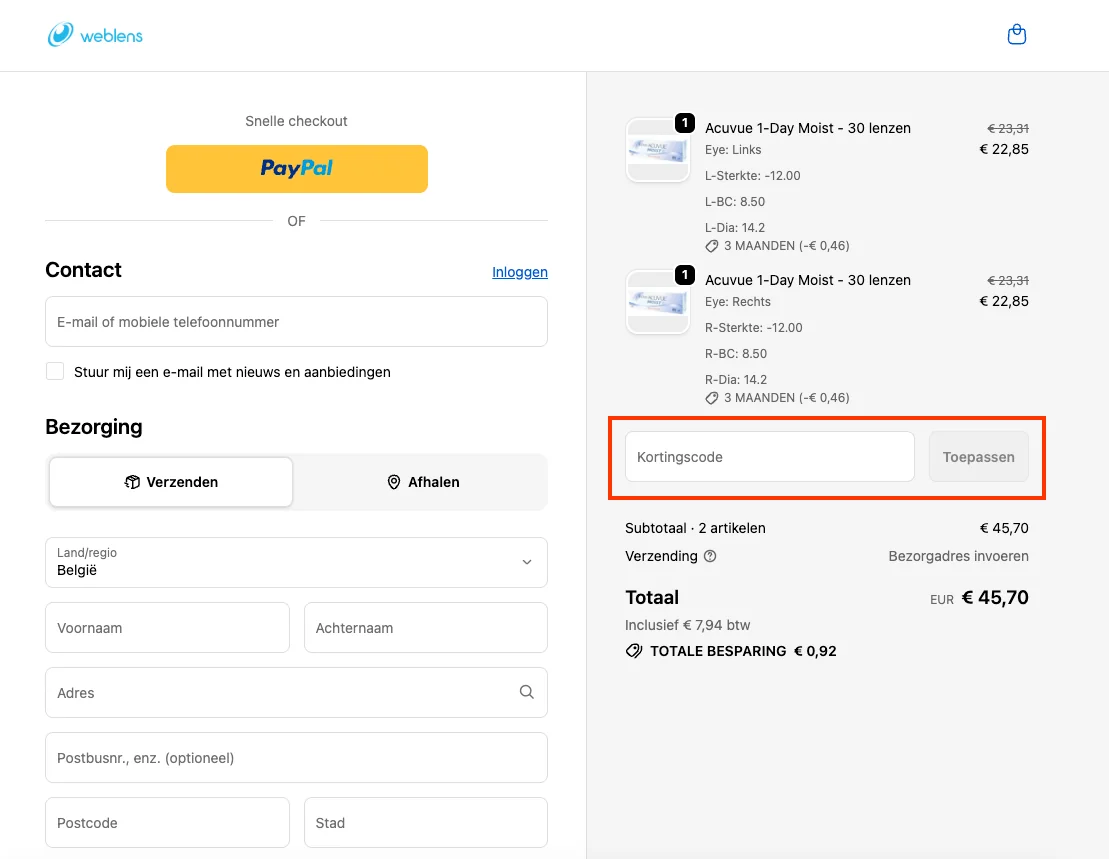The height and width of the screenshot is (859, 1109).
Task: Click the Eye: Links text
Action: coord(733,150)
